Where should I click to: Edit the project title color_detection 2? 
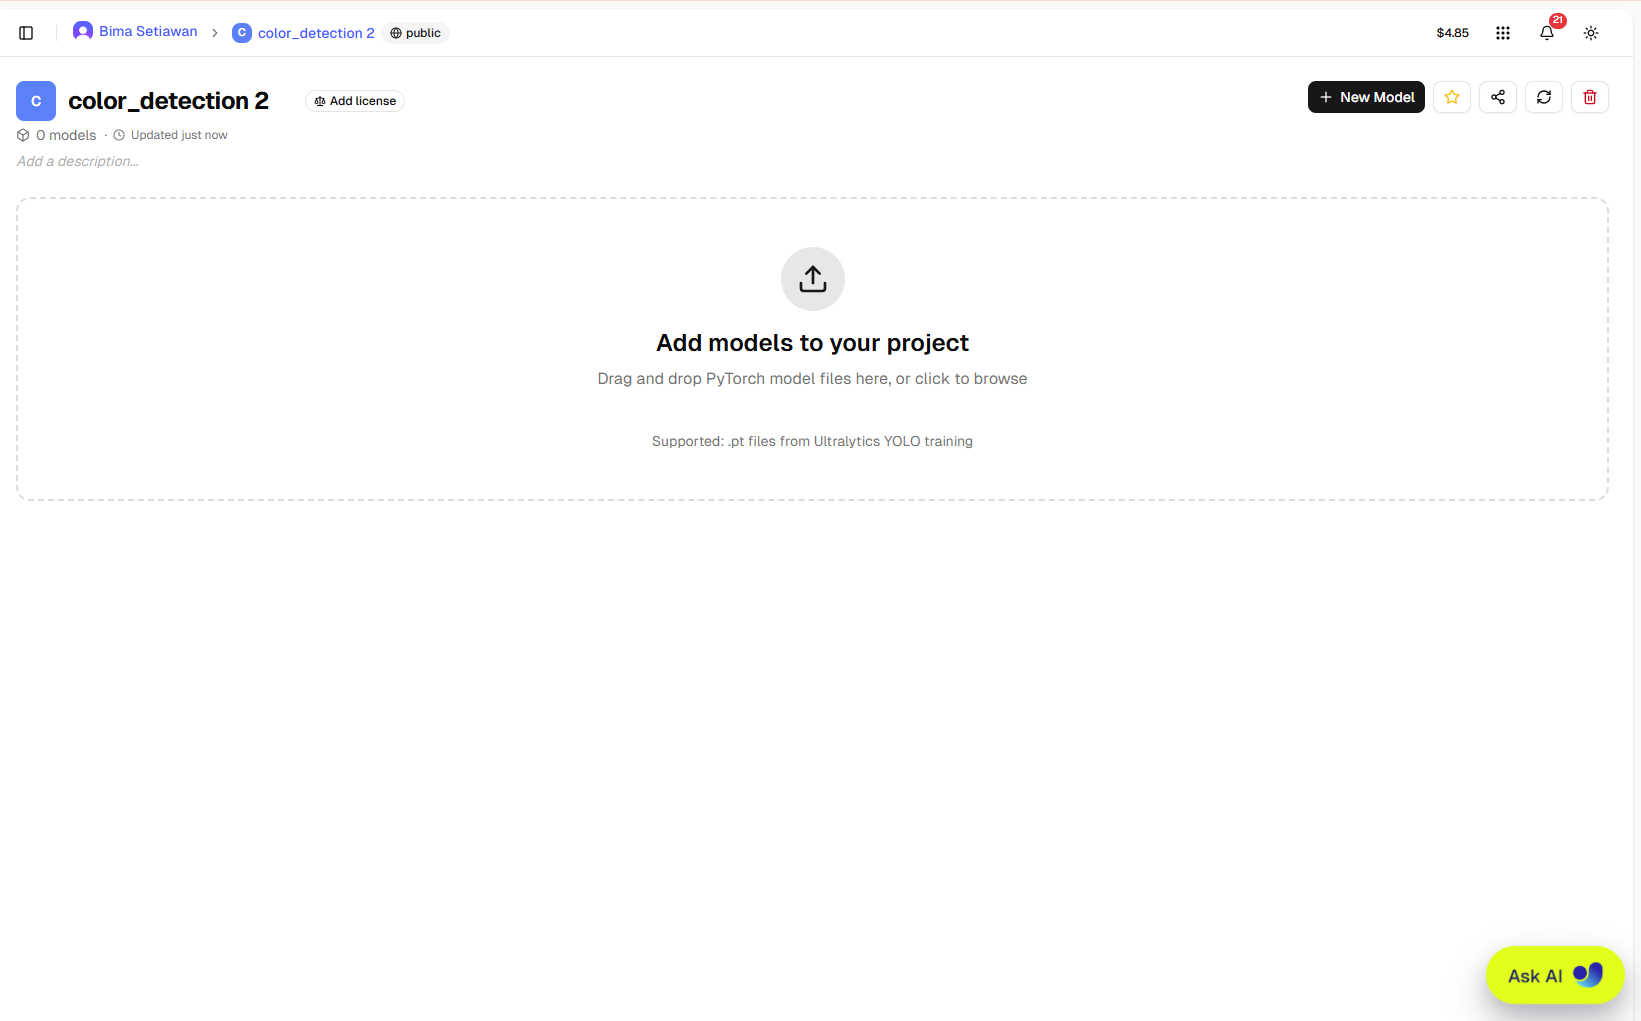(168, 101)
